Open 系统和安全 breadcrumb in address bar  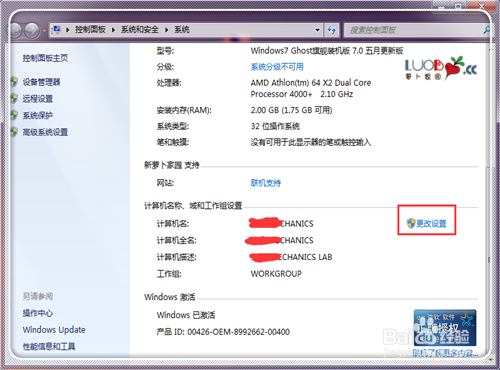pos(140,30)
